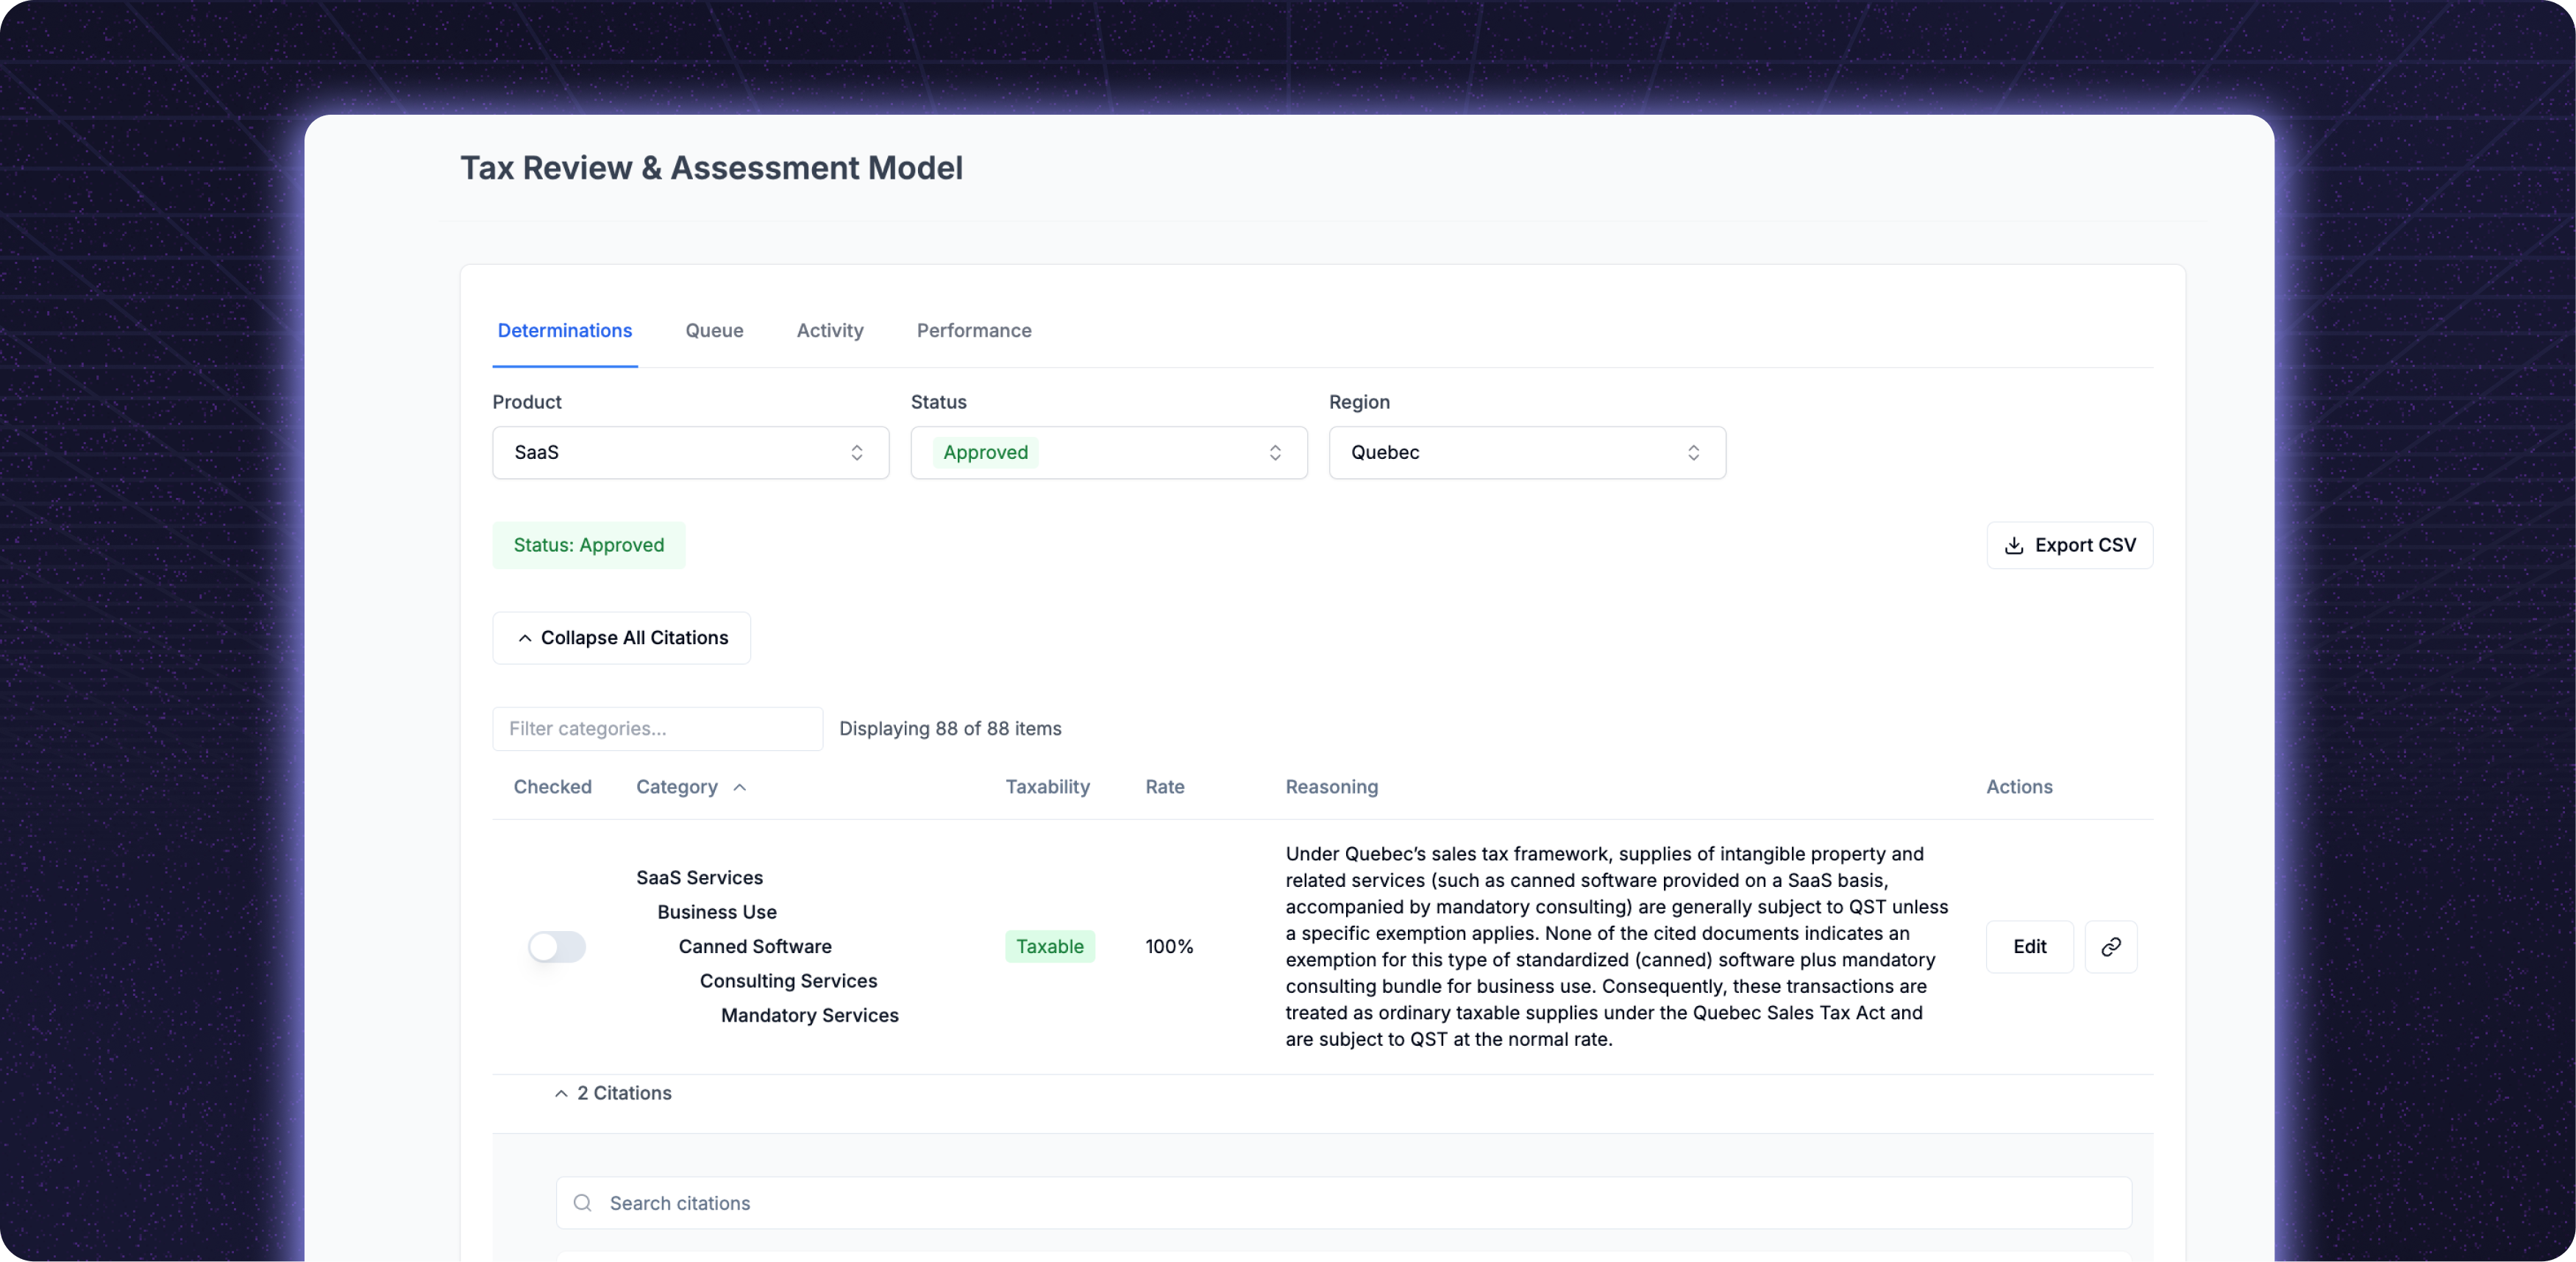Open the Region dropdown set to Quebec
2576x1262 pixels.
click(1526, 452)
